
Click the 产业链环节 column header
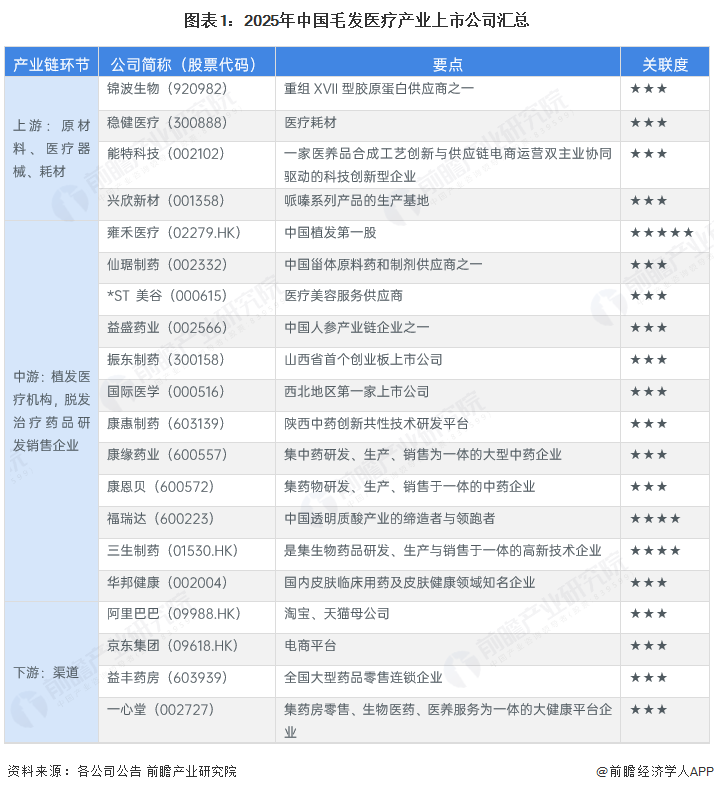51,64
